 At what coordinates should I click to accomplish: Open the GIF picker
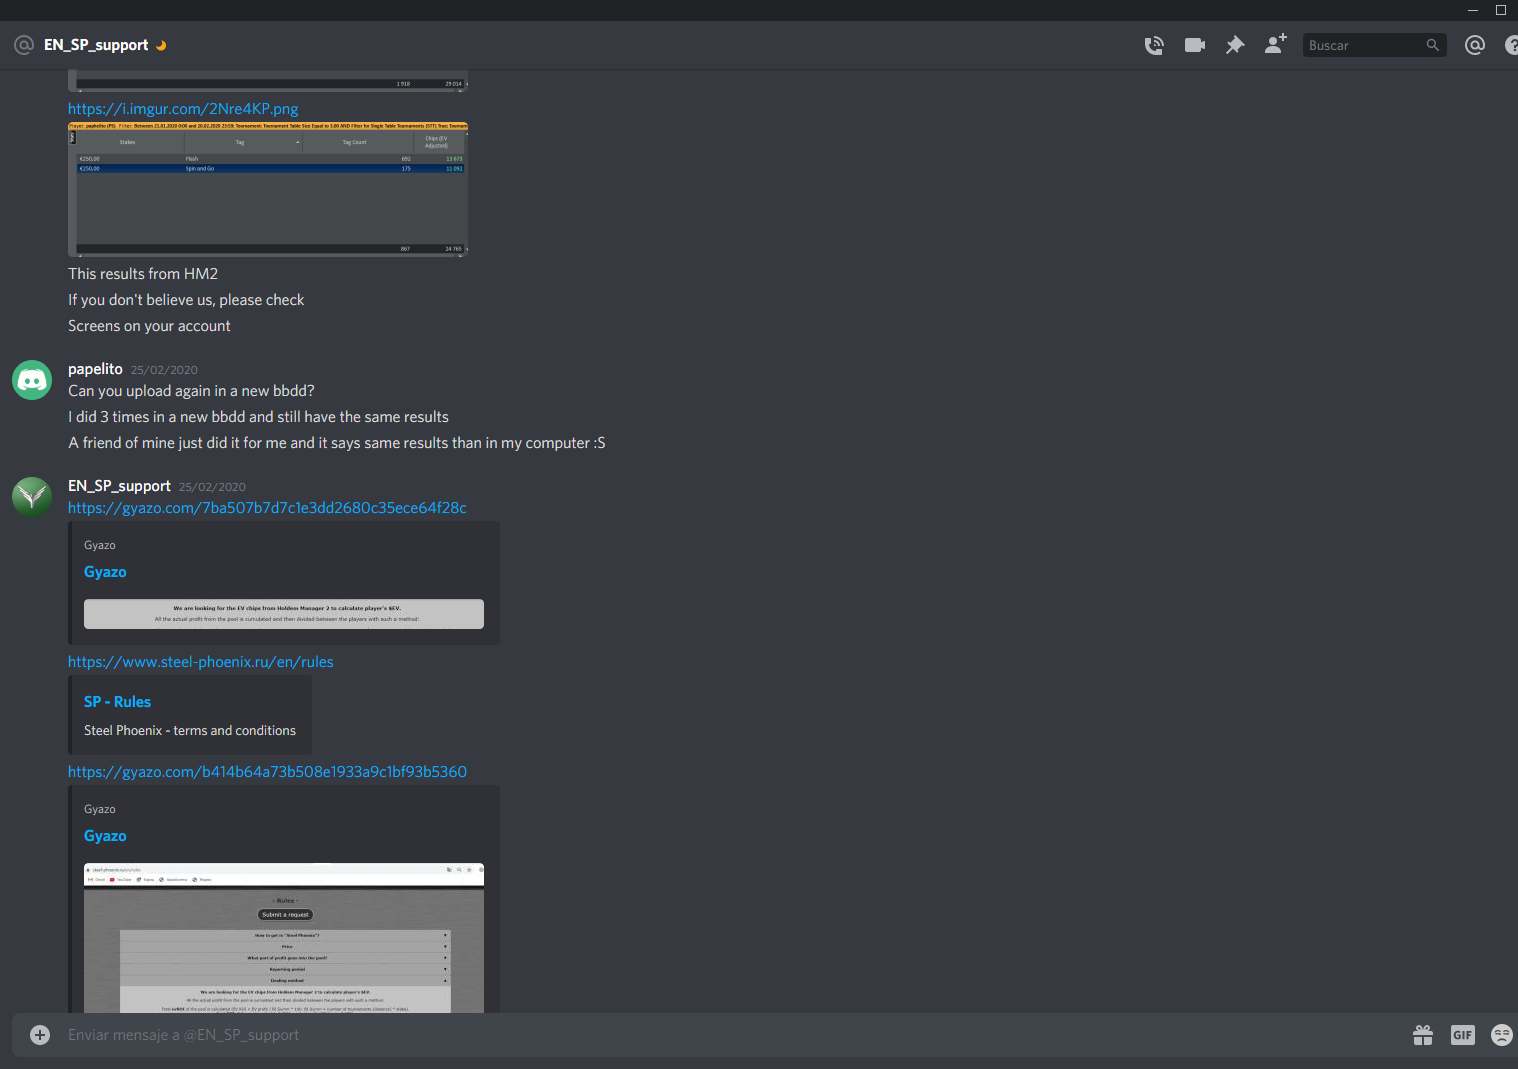1463,1035
